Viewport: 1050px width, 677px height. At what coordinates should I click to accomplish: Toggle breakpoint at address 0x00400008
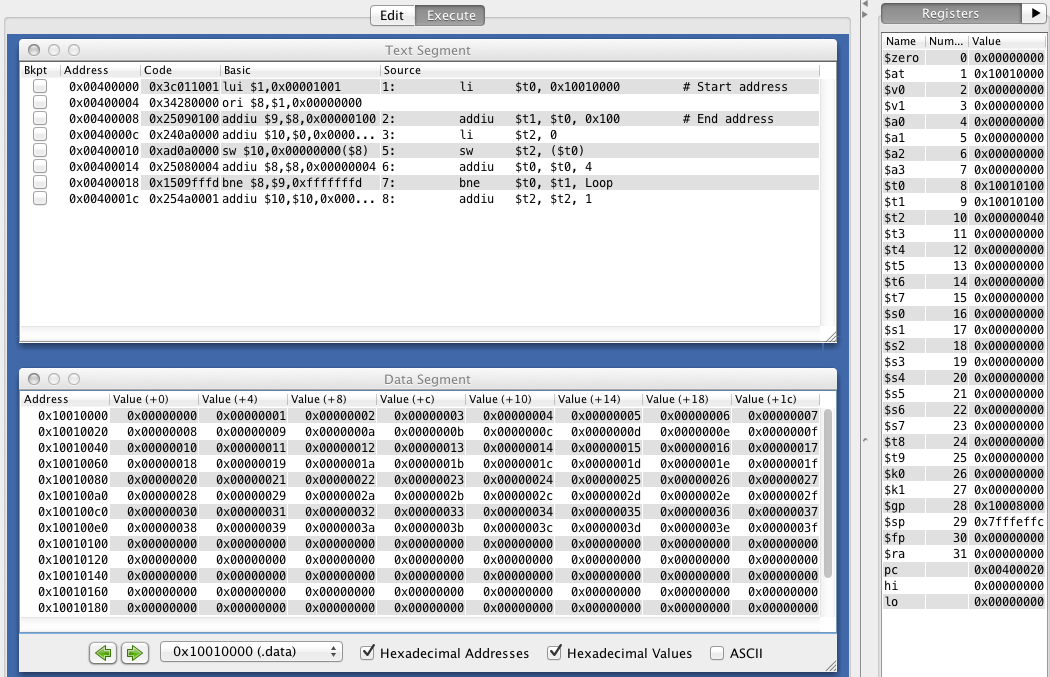click(x=40, y=119)
